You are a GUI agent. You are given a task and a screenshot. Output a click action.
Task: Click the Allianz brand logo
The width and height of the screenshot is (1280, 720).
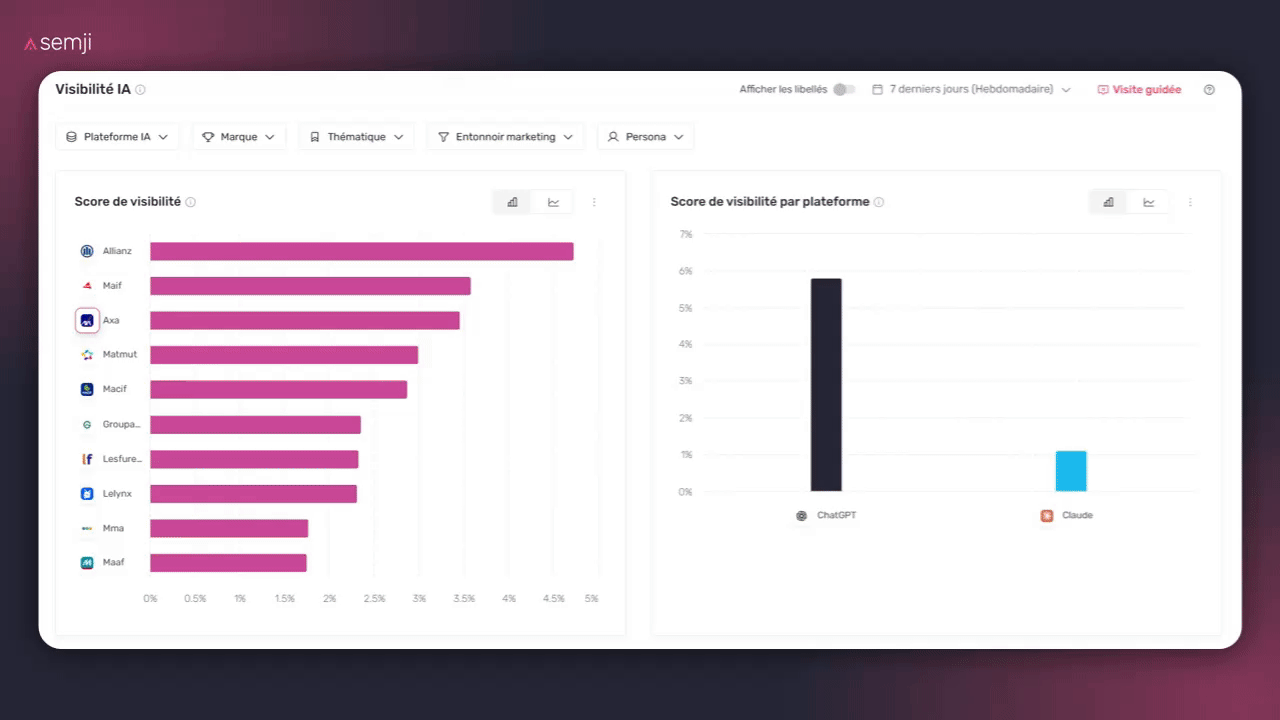click(x=87, y=251)
